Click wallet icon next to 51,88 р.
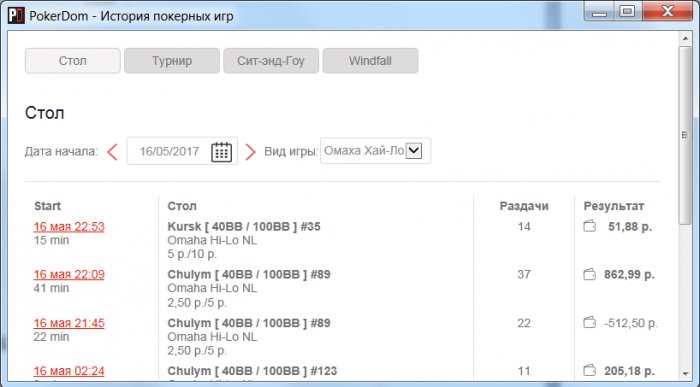This screenshot has width=700, height=387. 590,226
